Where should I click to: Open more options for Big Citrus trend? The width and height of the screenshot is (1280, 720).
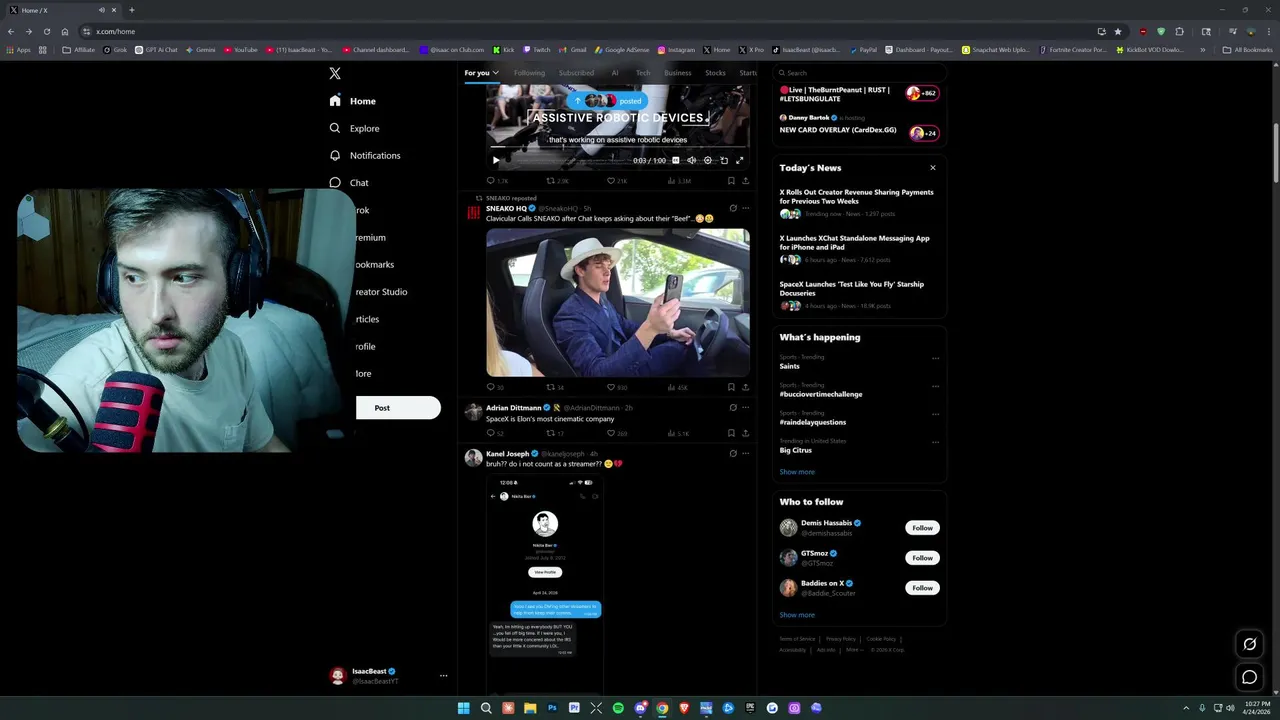pyautogui.click(x=935, y=442)
